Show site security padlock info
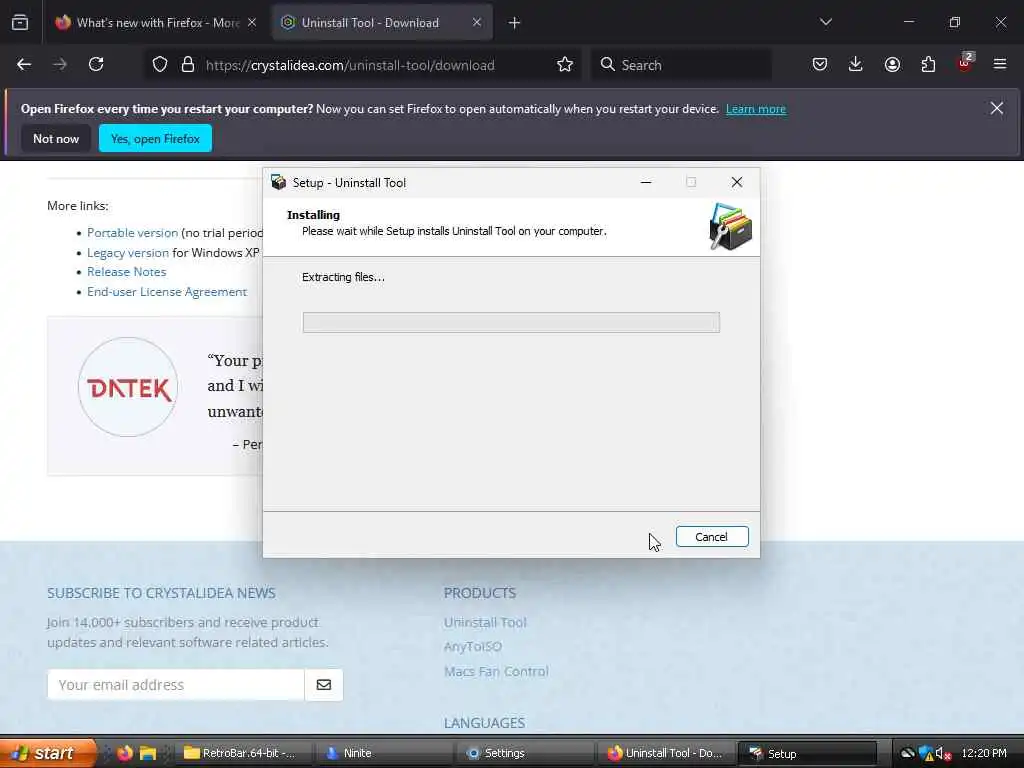 (x=188, y=65)
